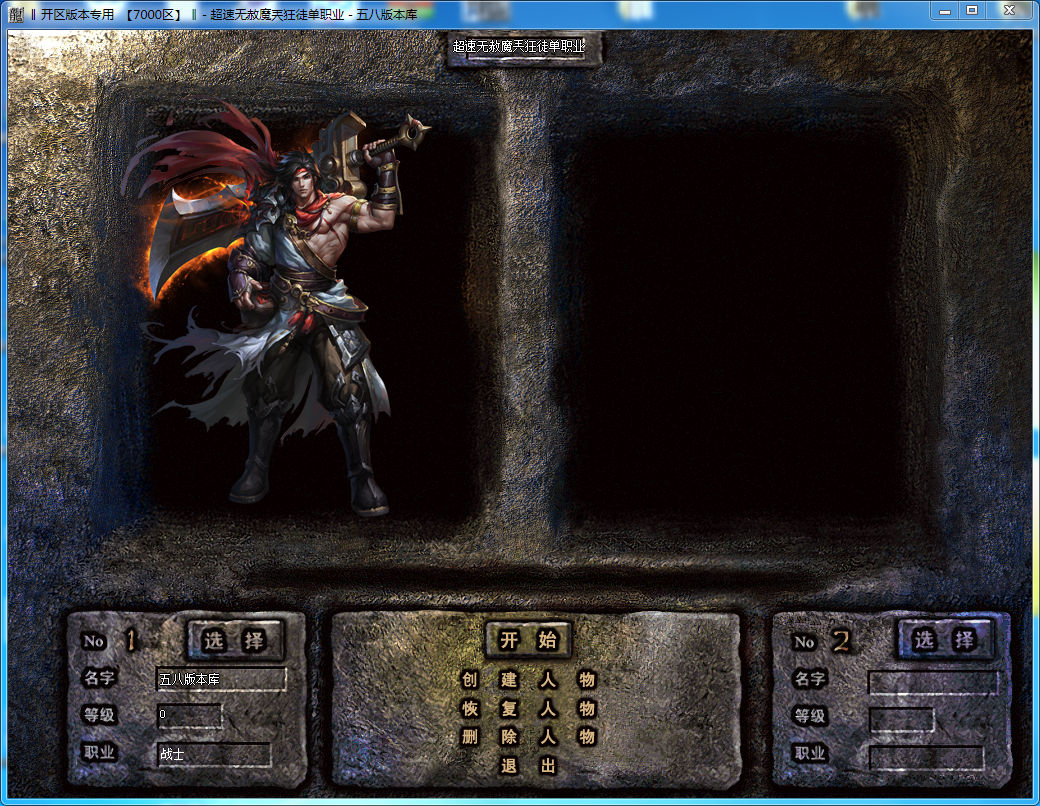This screenshot has height=806, width=1040.
Task: Exit the game via 退出
Action: click(x=529, y=766)
